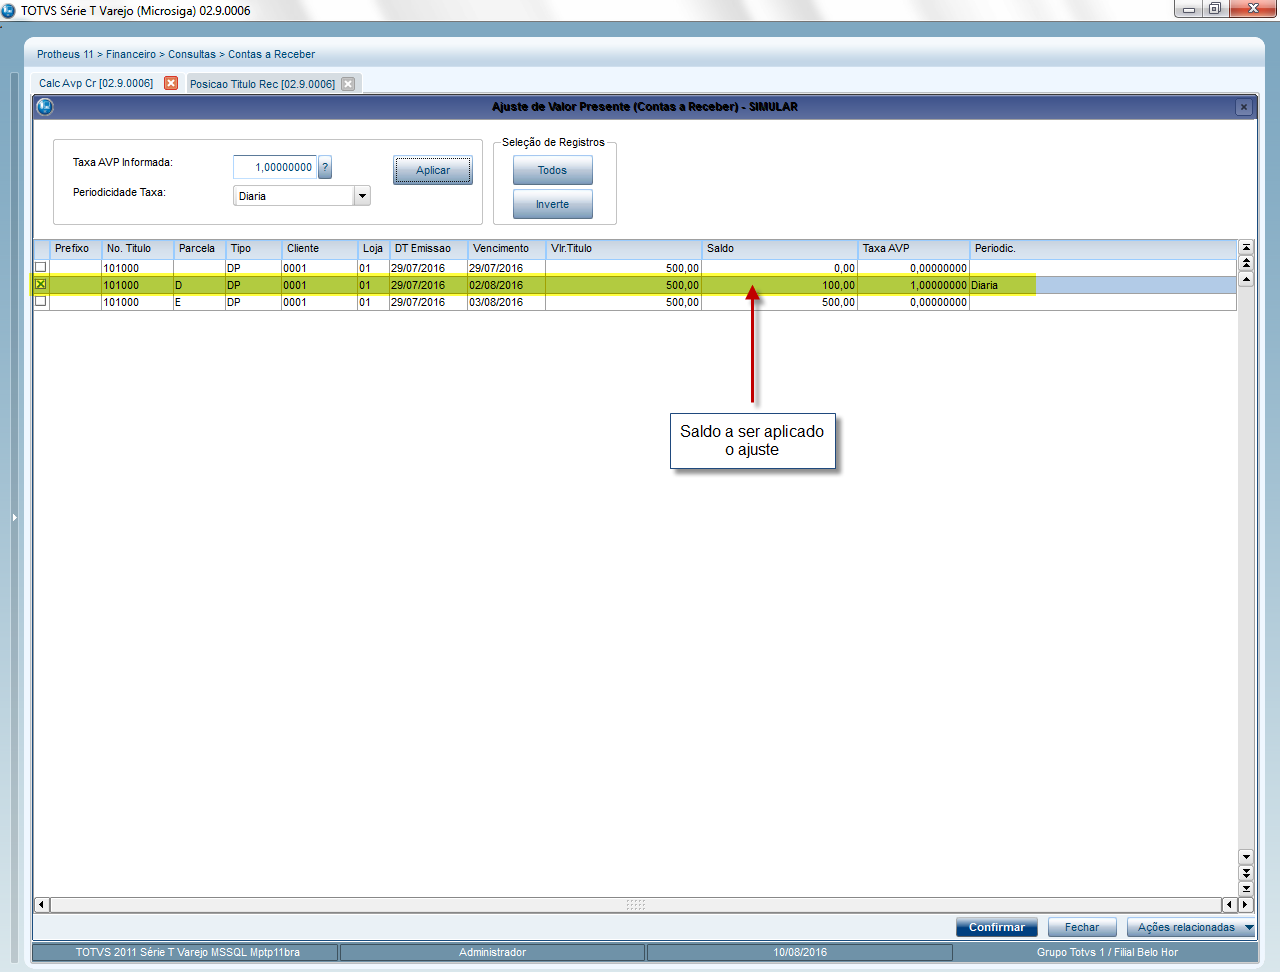Click the Taxa AVP Informada input field
1280x972 pixels.
point(275,167)
